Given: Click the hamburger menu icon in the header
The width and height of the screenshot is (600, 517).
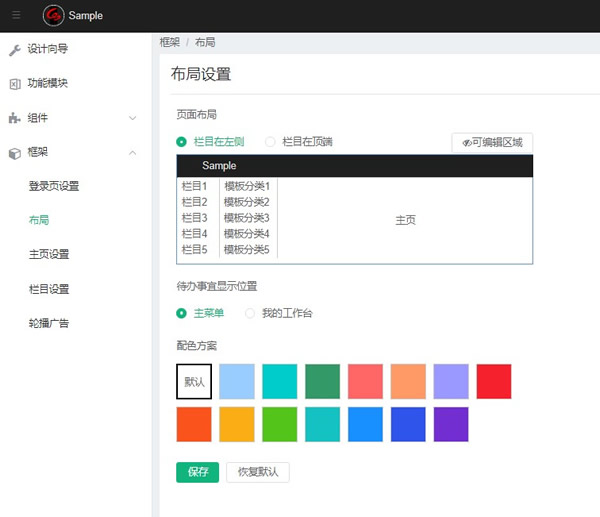Looking at the screenshot, I should click(x=15, y=15).
